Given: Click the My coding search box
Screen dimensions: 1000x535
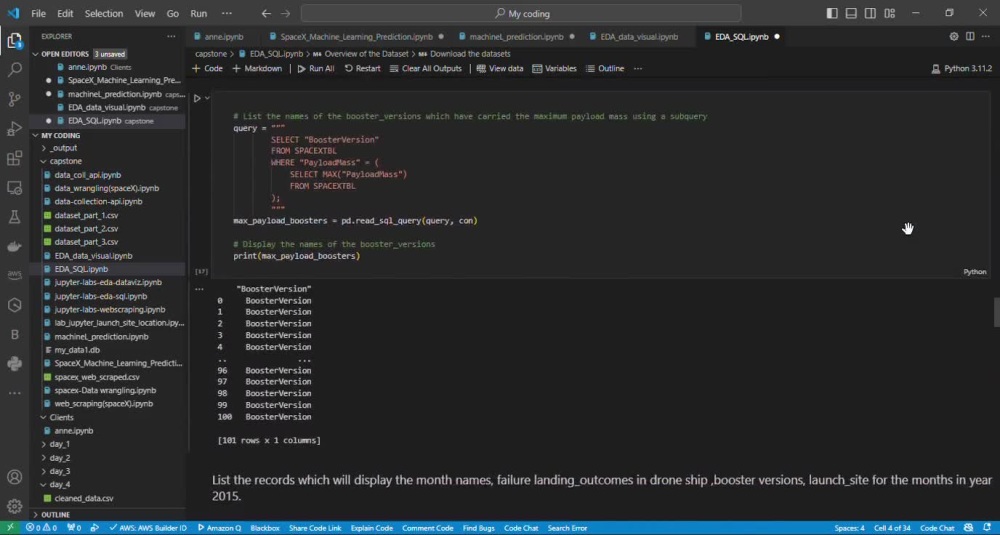Looking at the screenshot, I should click(521, 13).
